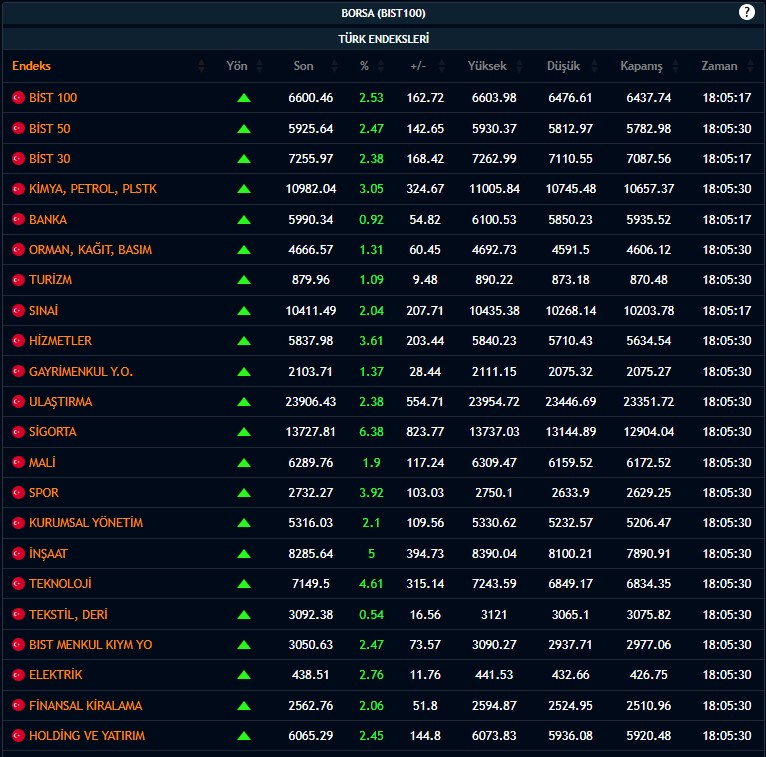Click the green up arrow in İNŞAAT row
766x757 pixels.
point(244,554)
